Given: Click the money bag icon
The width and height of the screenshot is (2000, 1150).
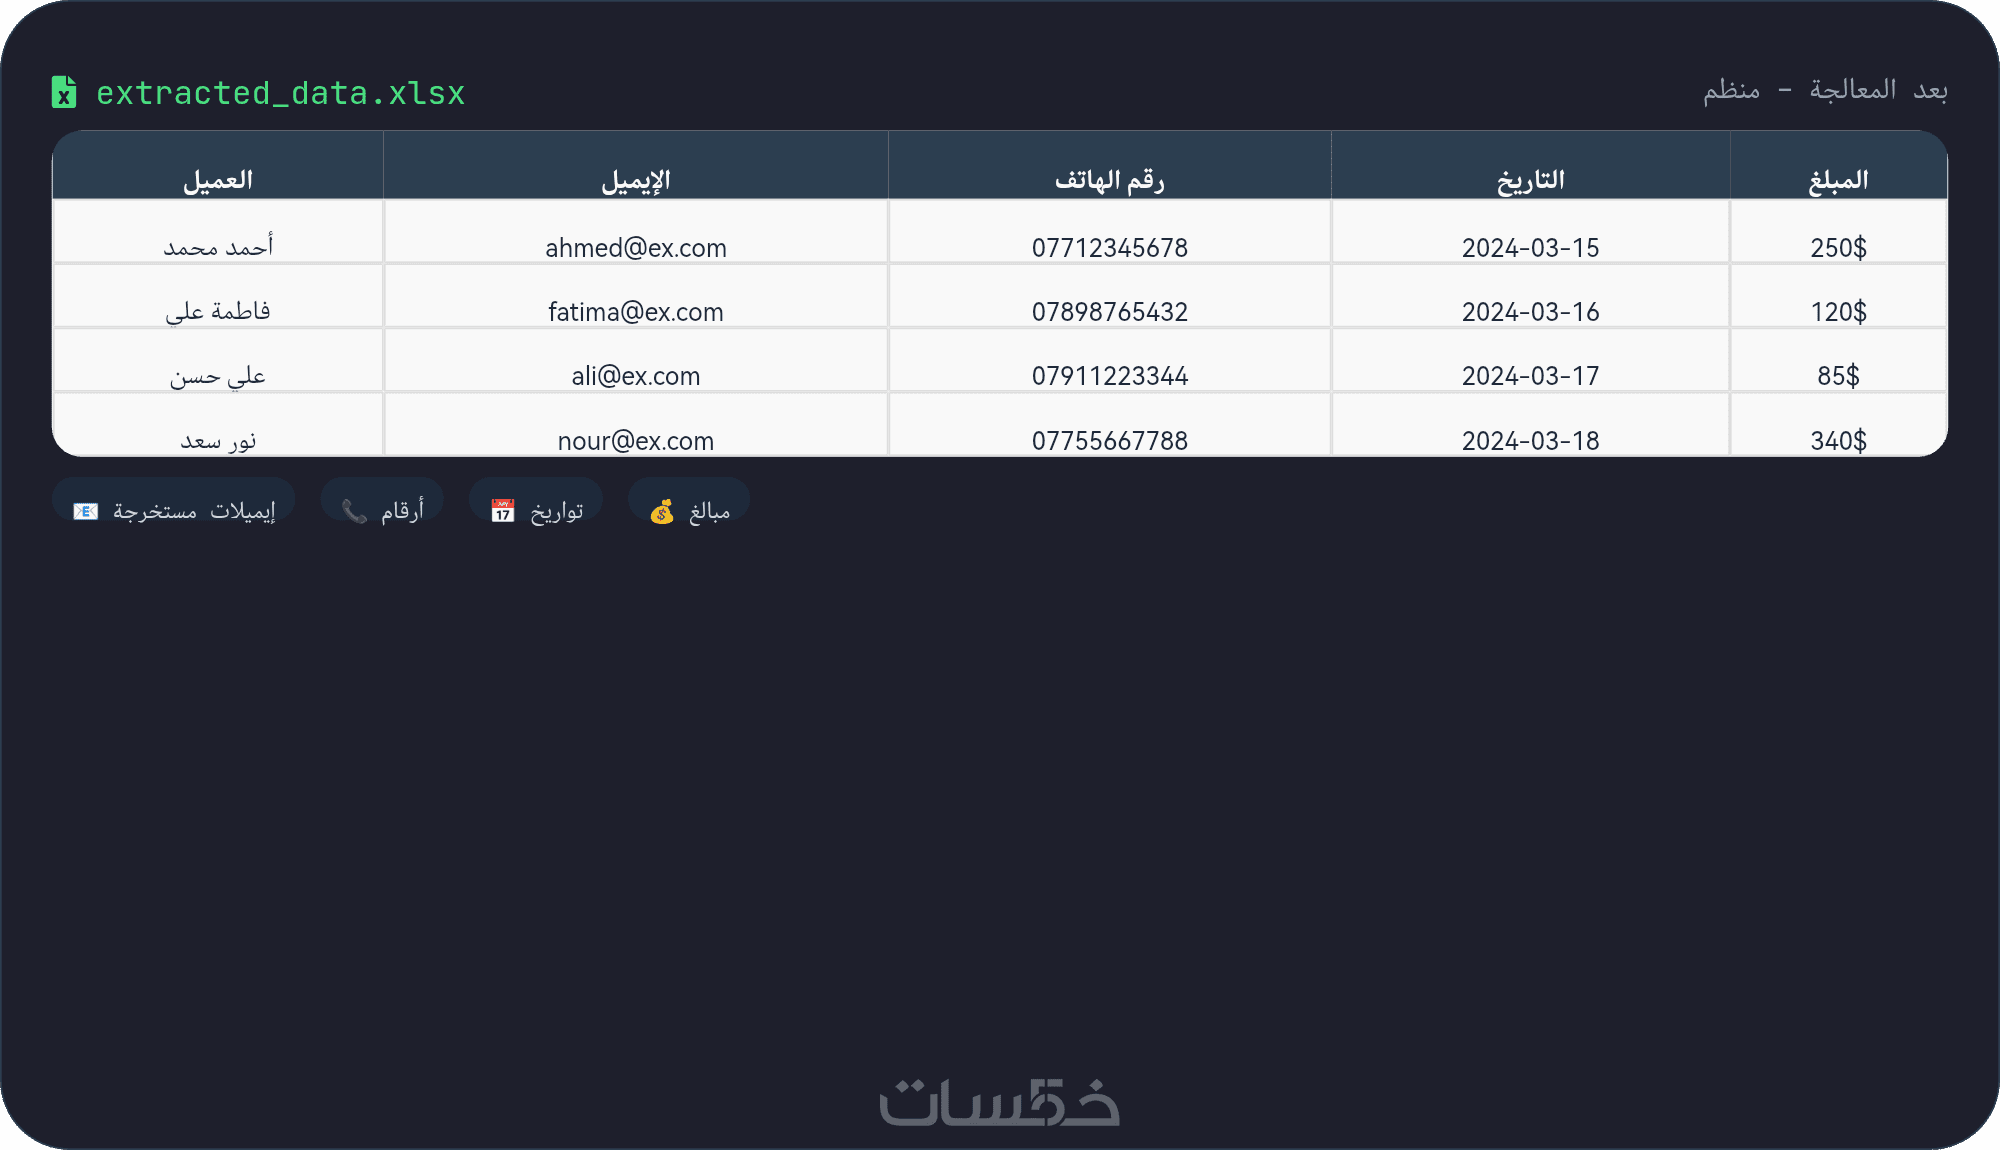Looking at the screenshot, I should (x=662, y=512).
